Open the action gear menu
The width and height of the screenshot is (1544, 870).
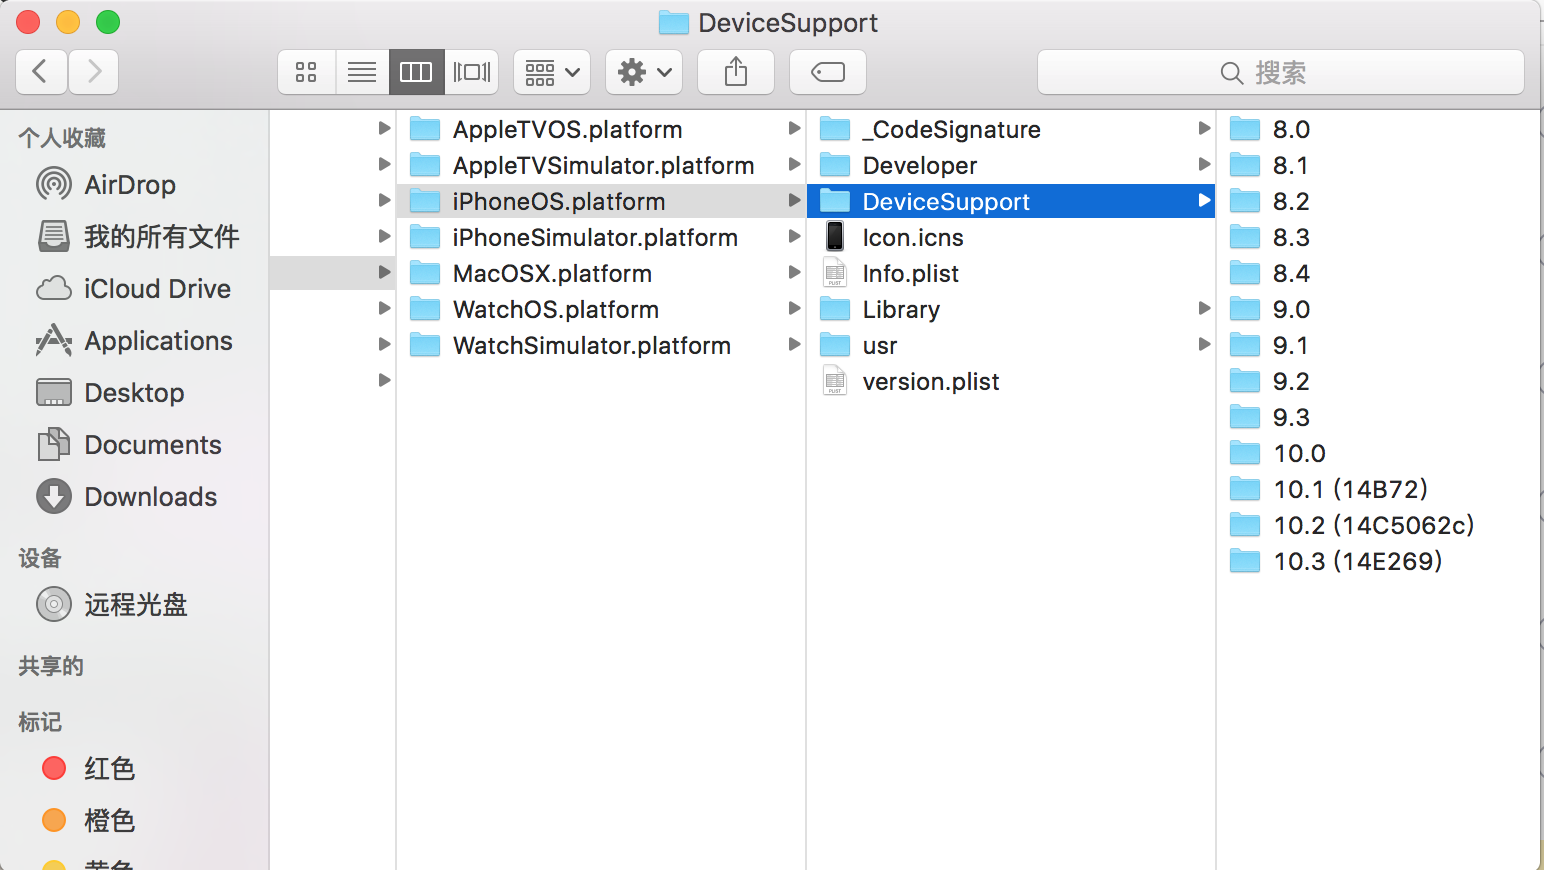pos(643,71)
